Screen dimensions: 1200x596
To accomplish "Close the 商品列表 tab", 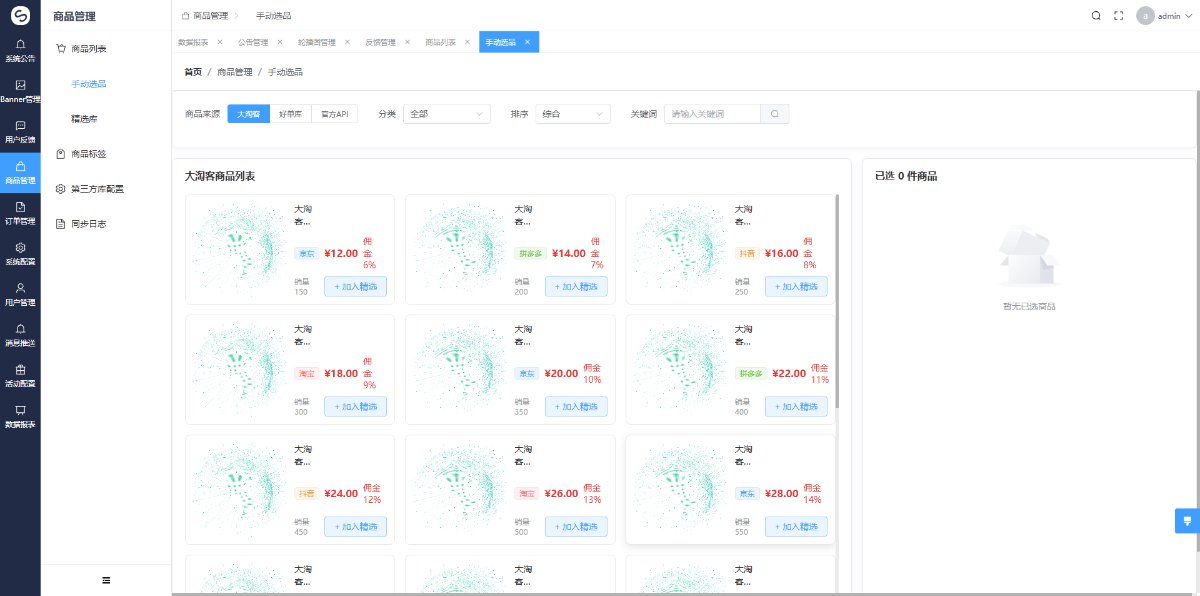I will tap(467, 42).
